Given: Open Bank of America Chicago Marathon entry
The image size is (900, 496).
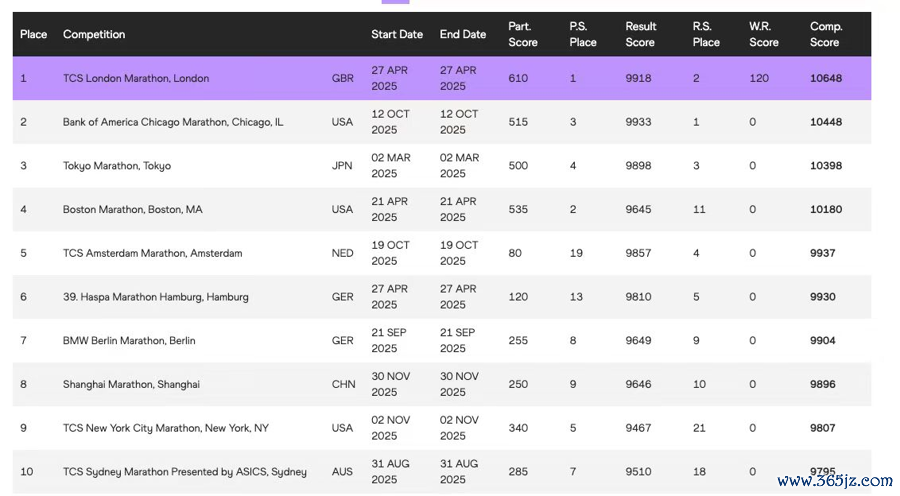Looking at the screenshot, I should point(173,122).
